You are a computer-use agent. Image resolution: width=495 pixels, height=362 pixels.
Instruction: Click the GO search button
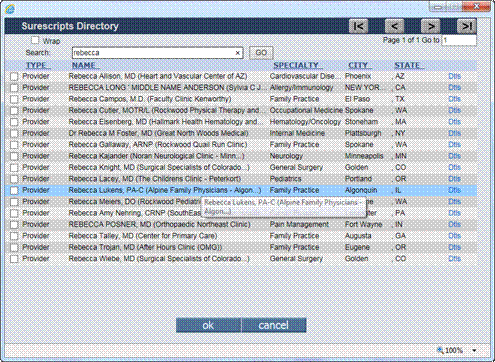(x=261, y=53)
